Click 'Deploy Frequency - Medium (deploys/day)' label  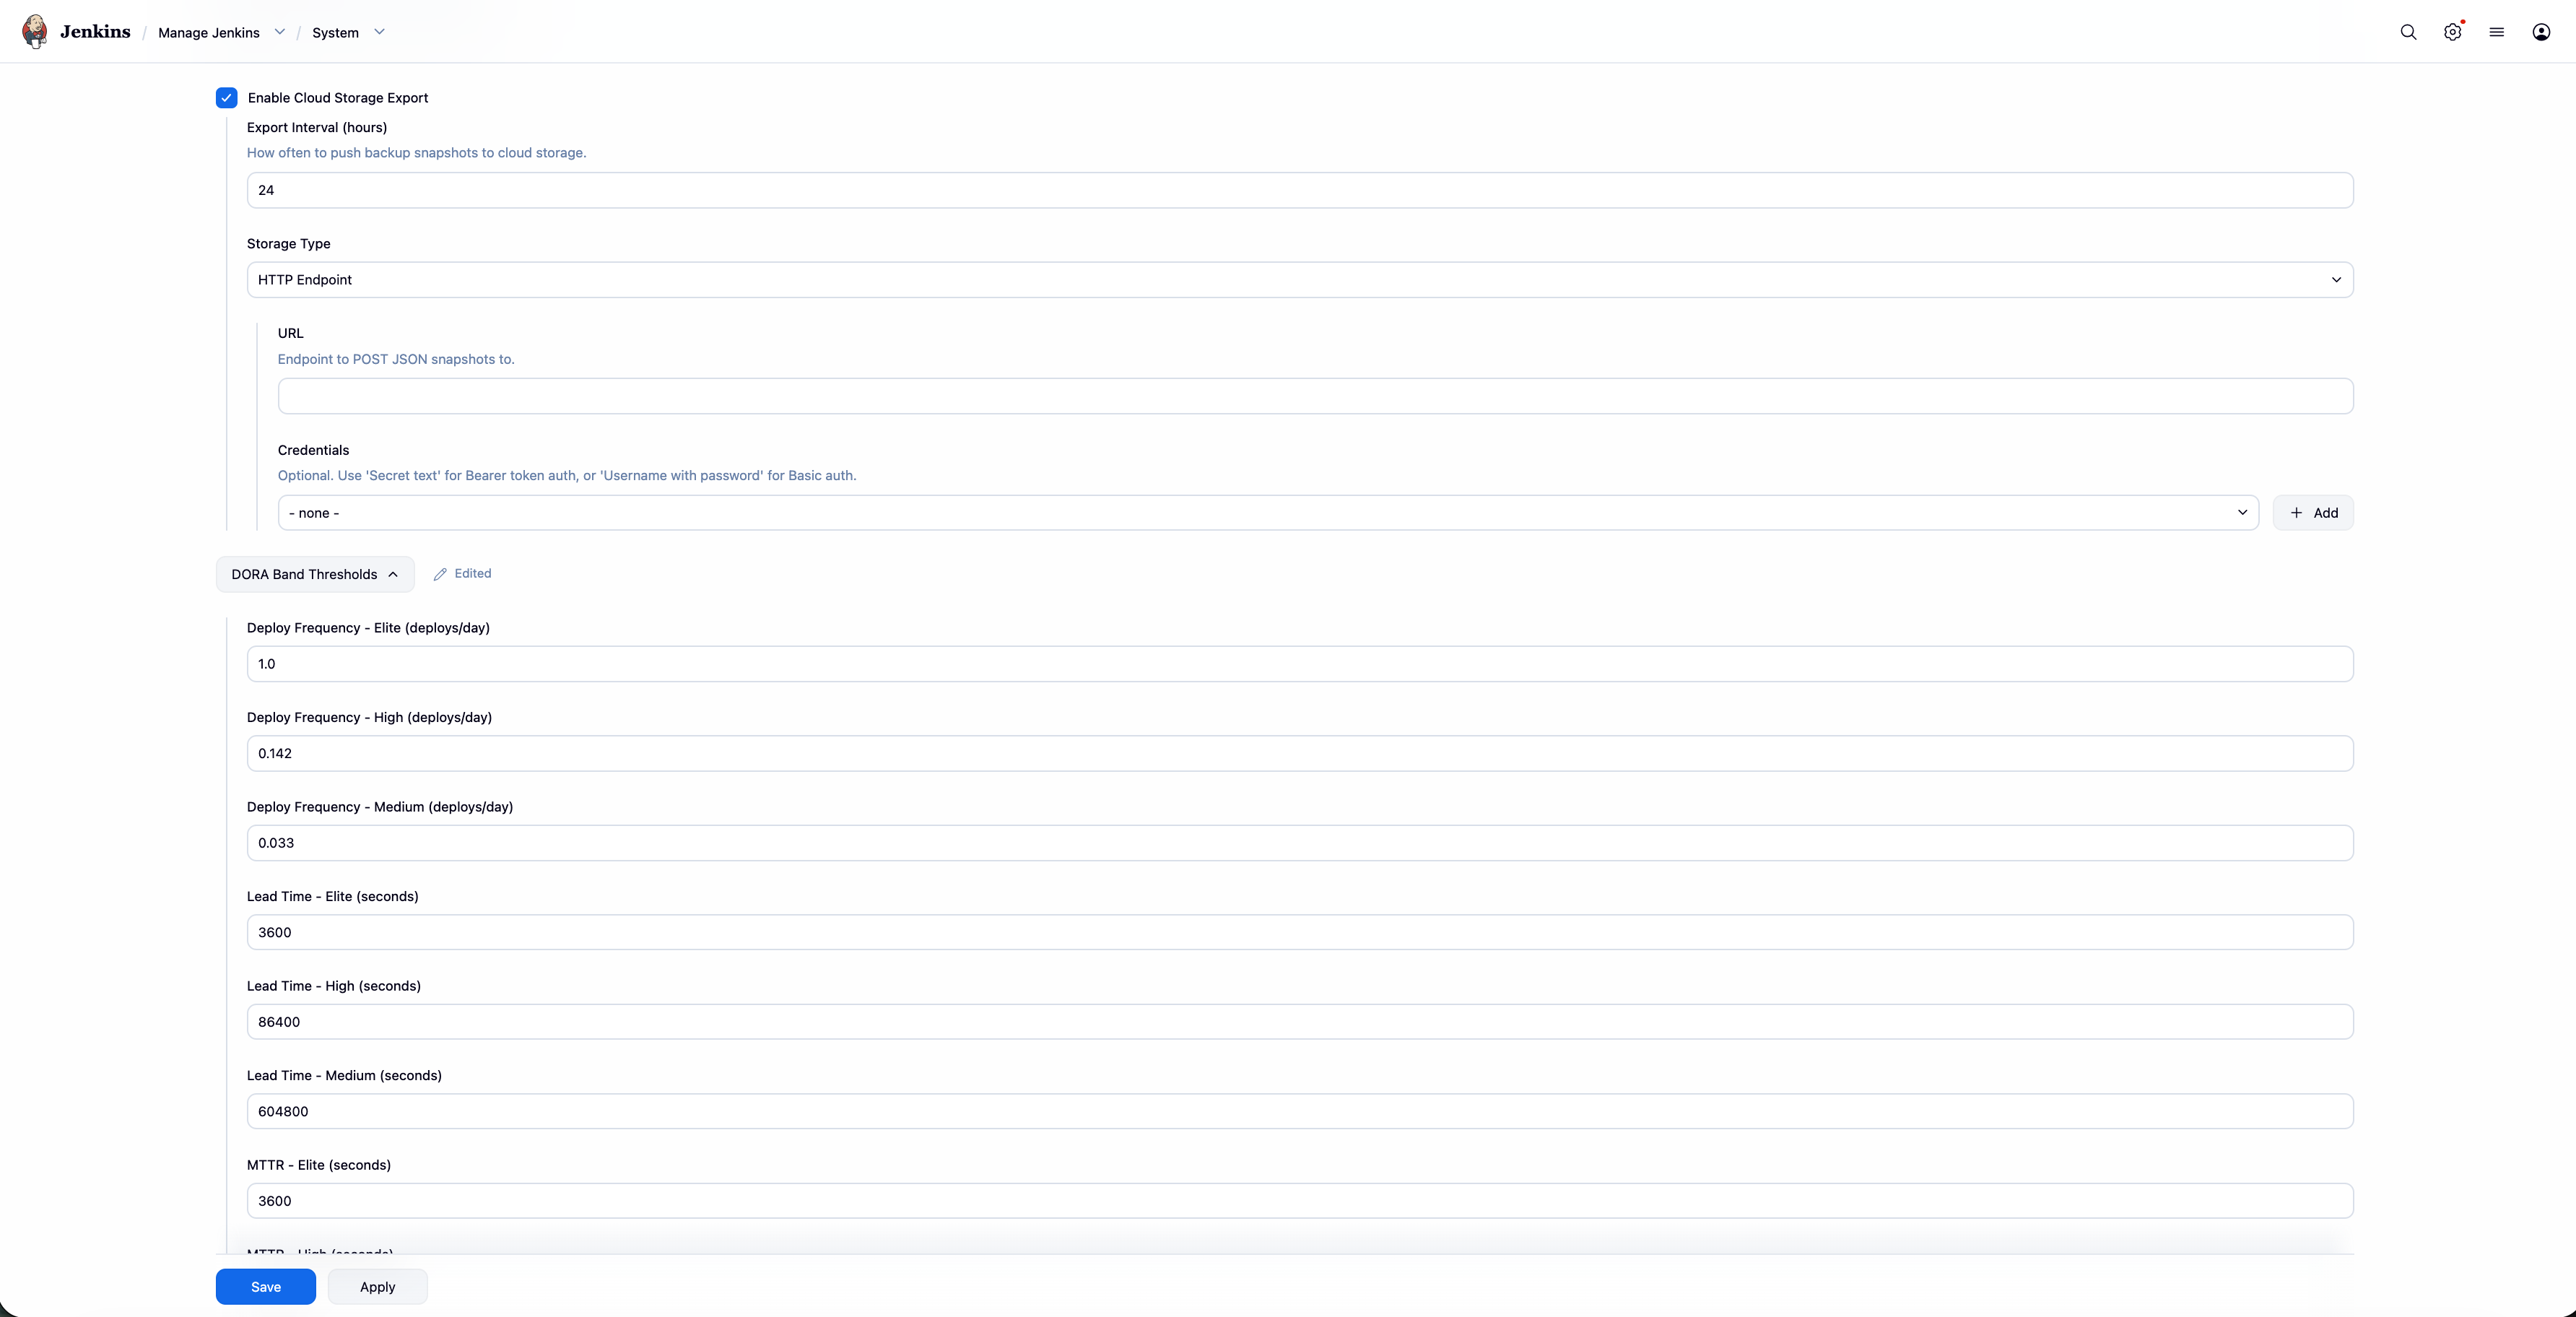380,807
